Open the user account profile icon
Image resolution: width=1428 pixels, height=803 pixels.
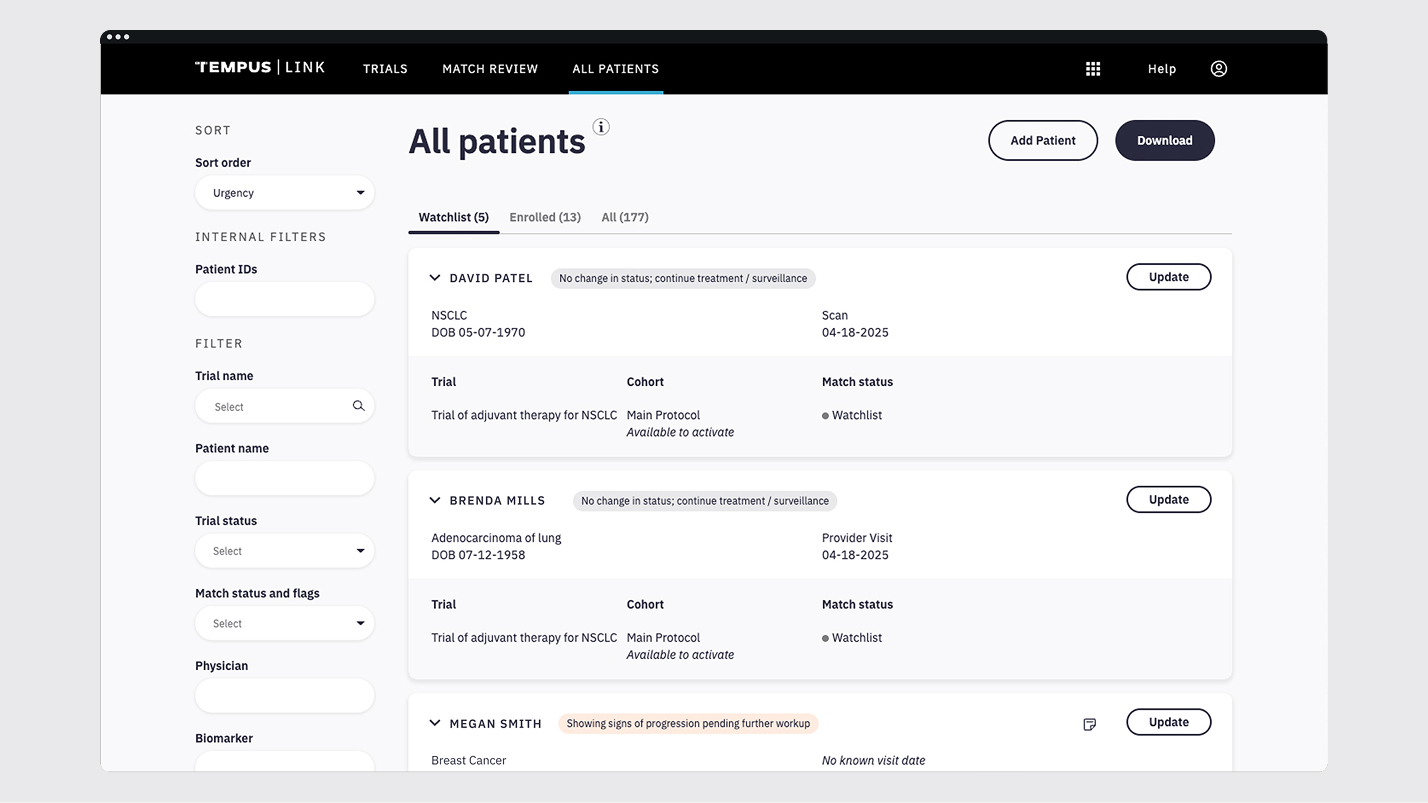1218,69
